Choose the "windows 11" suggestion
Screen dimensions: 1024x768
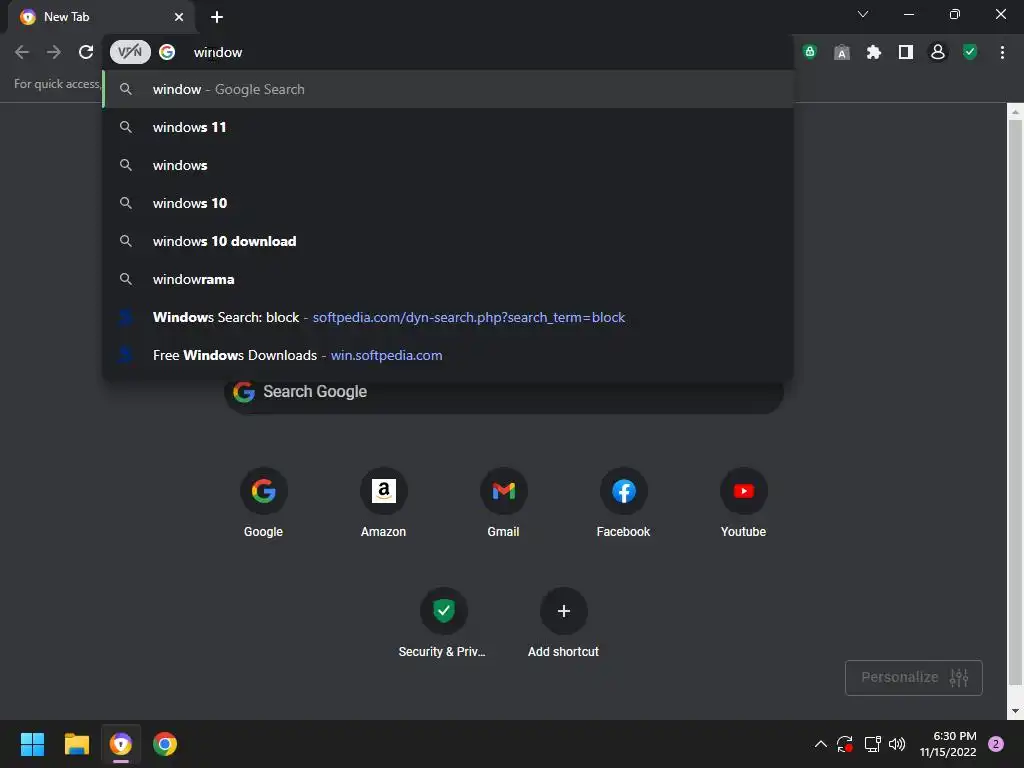(x=448, y=127)
